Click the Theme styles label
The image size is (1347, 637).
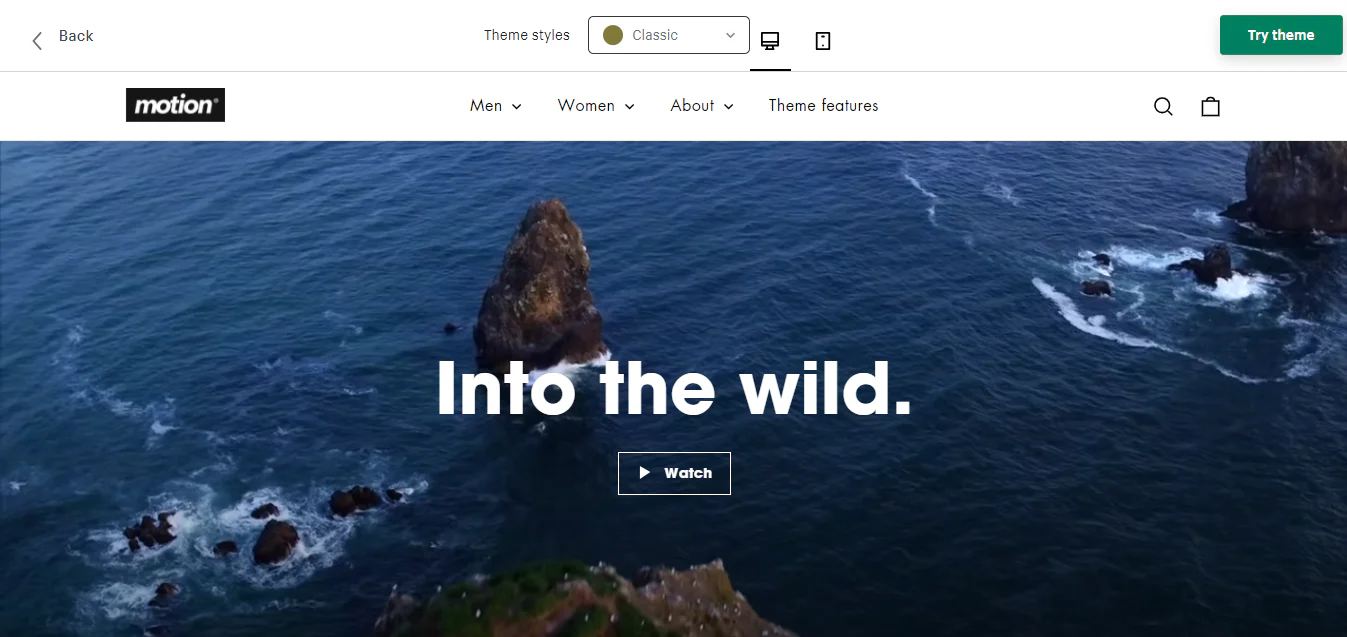(x=526, y=34)
